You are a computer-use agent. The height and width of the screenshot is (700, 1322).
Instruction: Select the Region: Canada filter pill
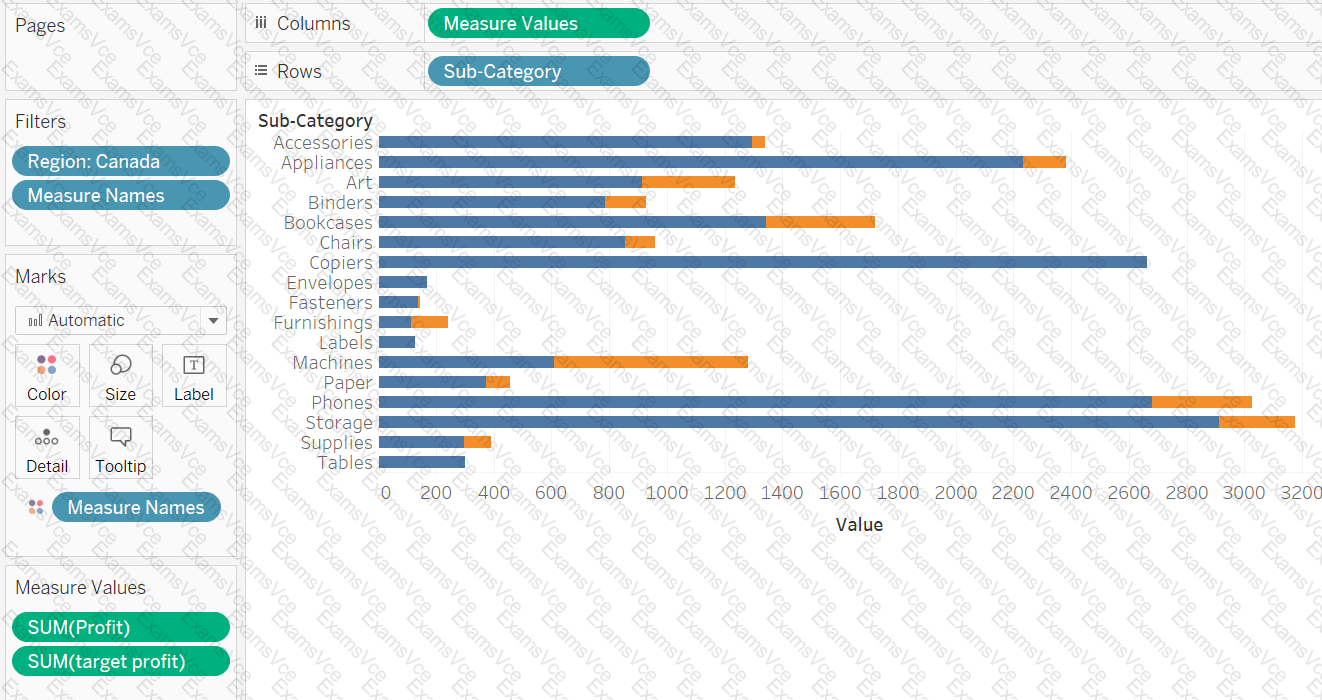coord(121,161)
